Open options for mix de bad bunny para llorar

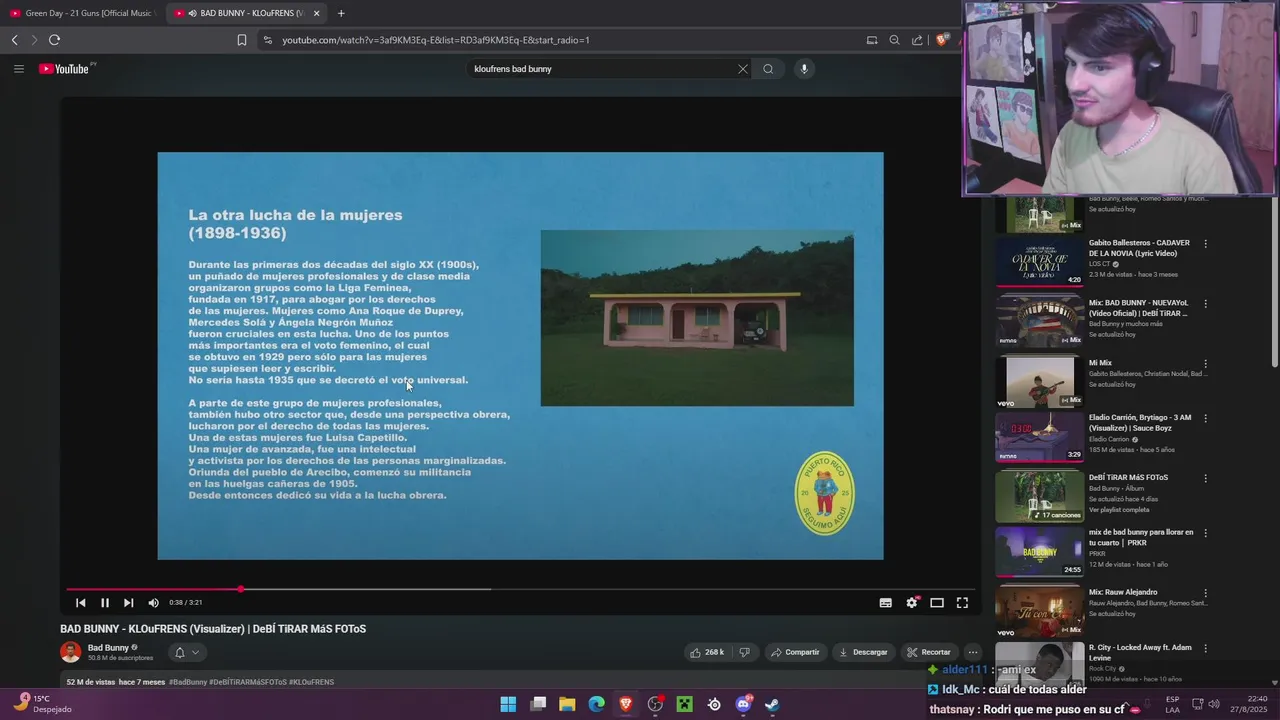[1205, 533]
